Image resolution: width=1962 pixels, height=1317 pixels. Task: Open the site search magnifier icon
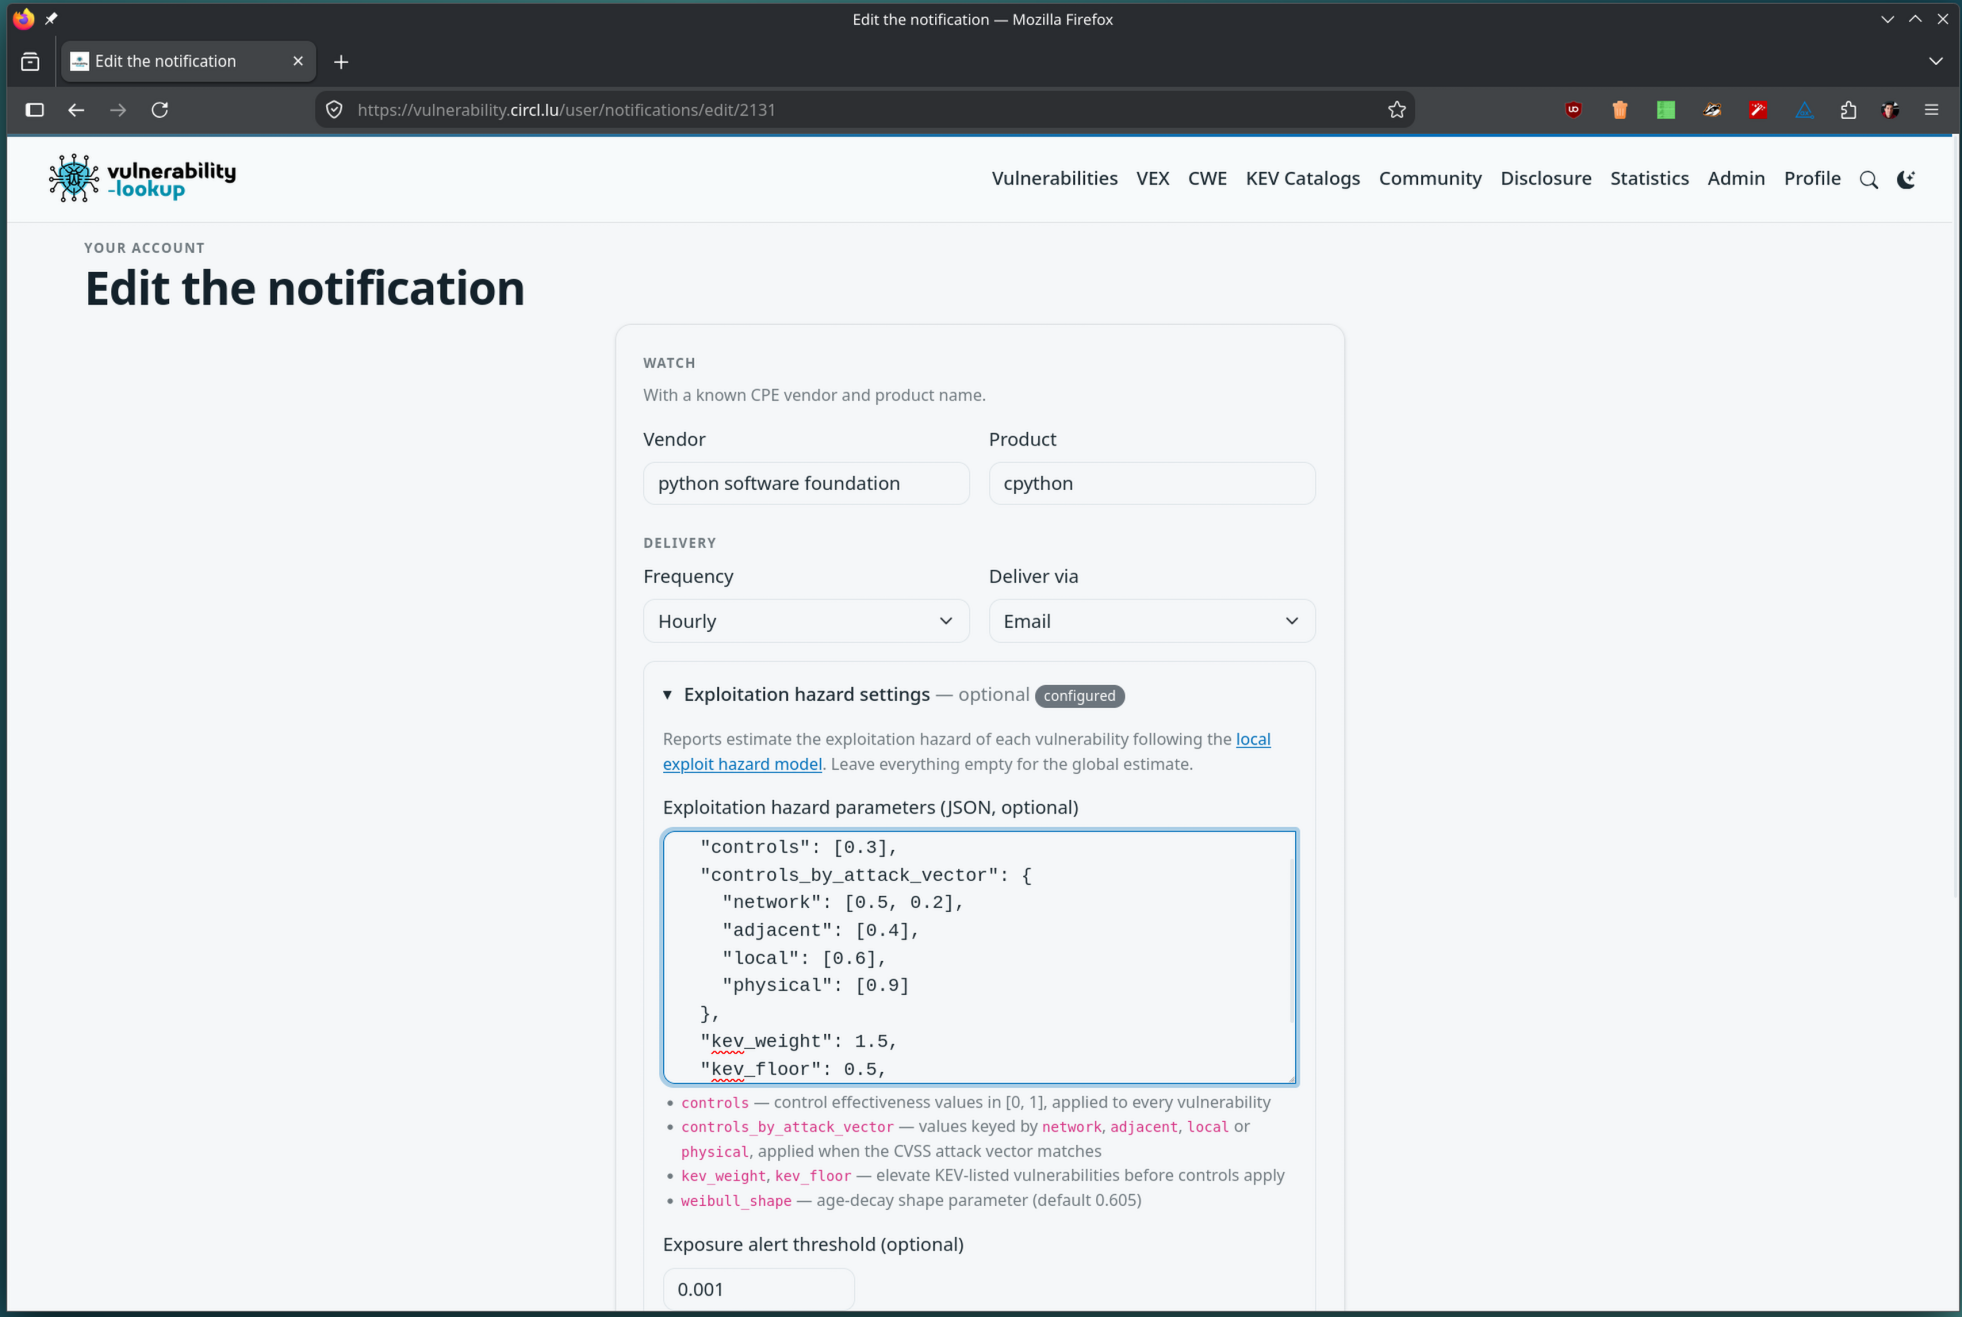click(x=1868, y=179)
